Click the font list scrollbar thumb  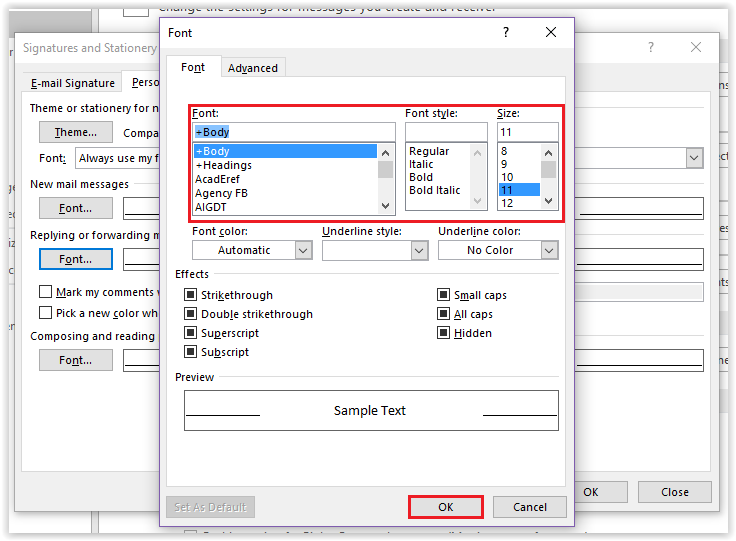pyautogui.click(x=385, y=169)
